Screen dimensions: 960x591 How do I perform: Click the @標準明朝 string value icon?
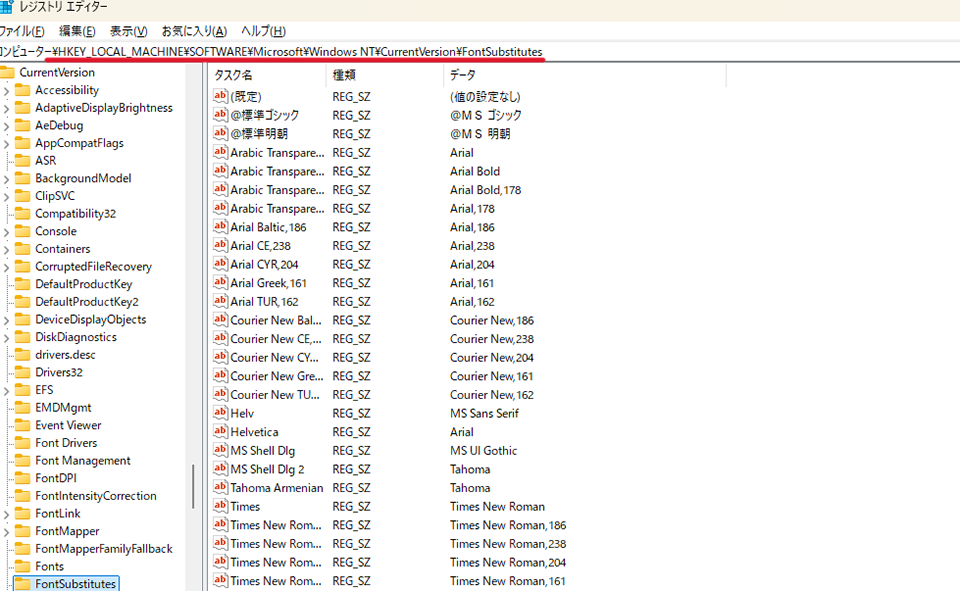click(220, 133)
